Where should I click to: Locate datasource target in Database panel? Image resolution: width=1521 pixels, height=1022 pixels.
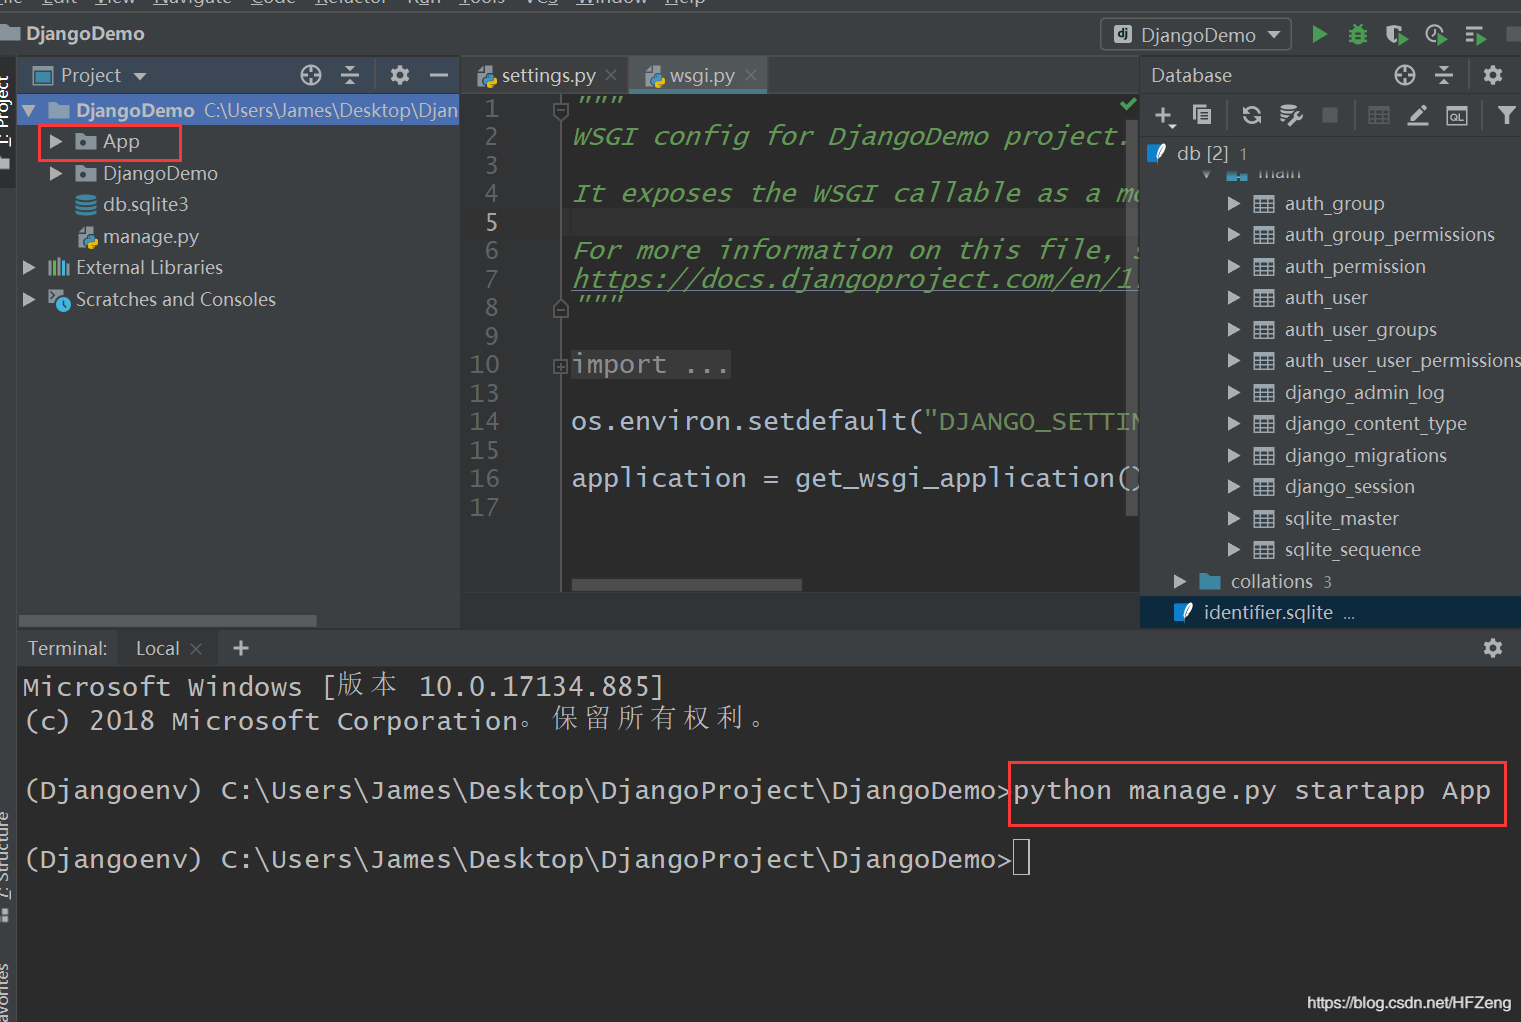pos(1405,75)
